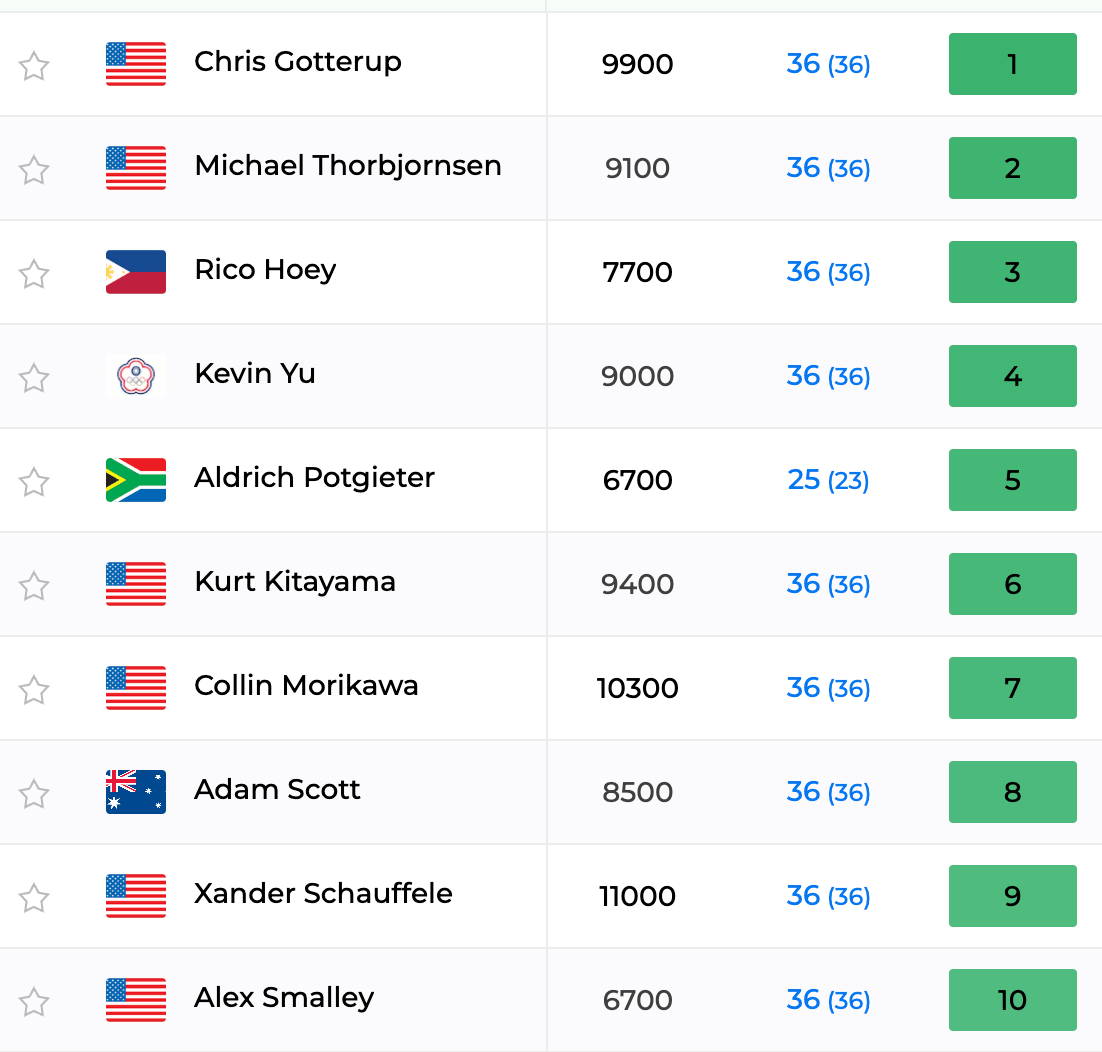Click Adam Scott's 36 (36) holes link

coord(828,792)
